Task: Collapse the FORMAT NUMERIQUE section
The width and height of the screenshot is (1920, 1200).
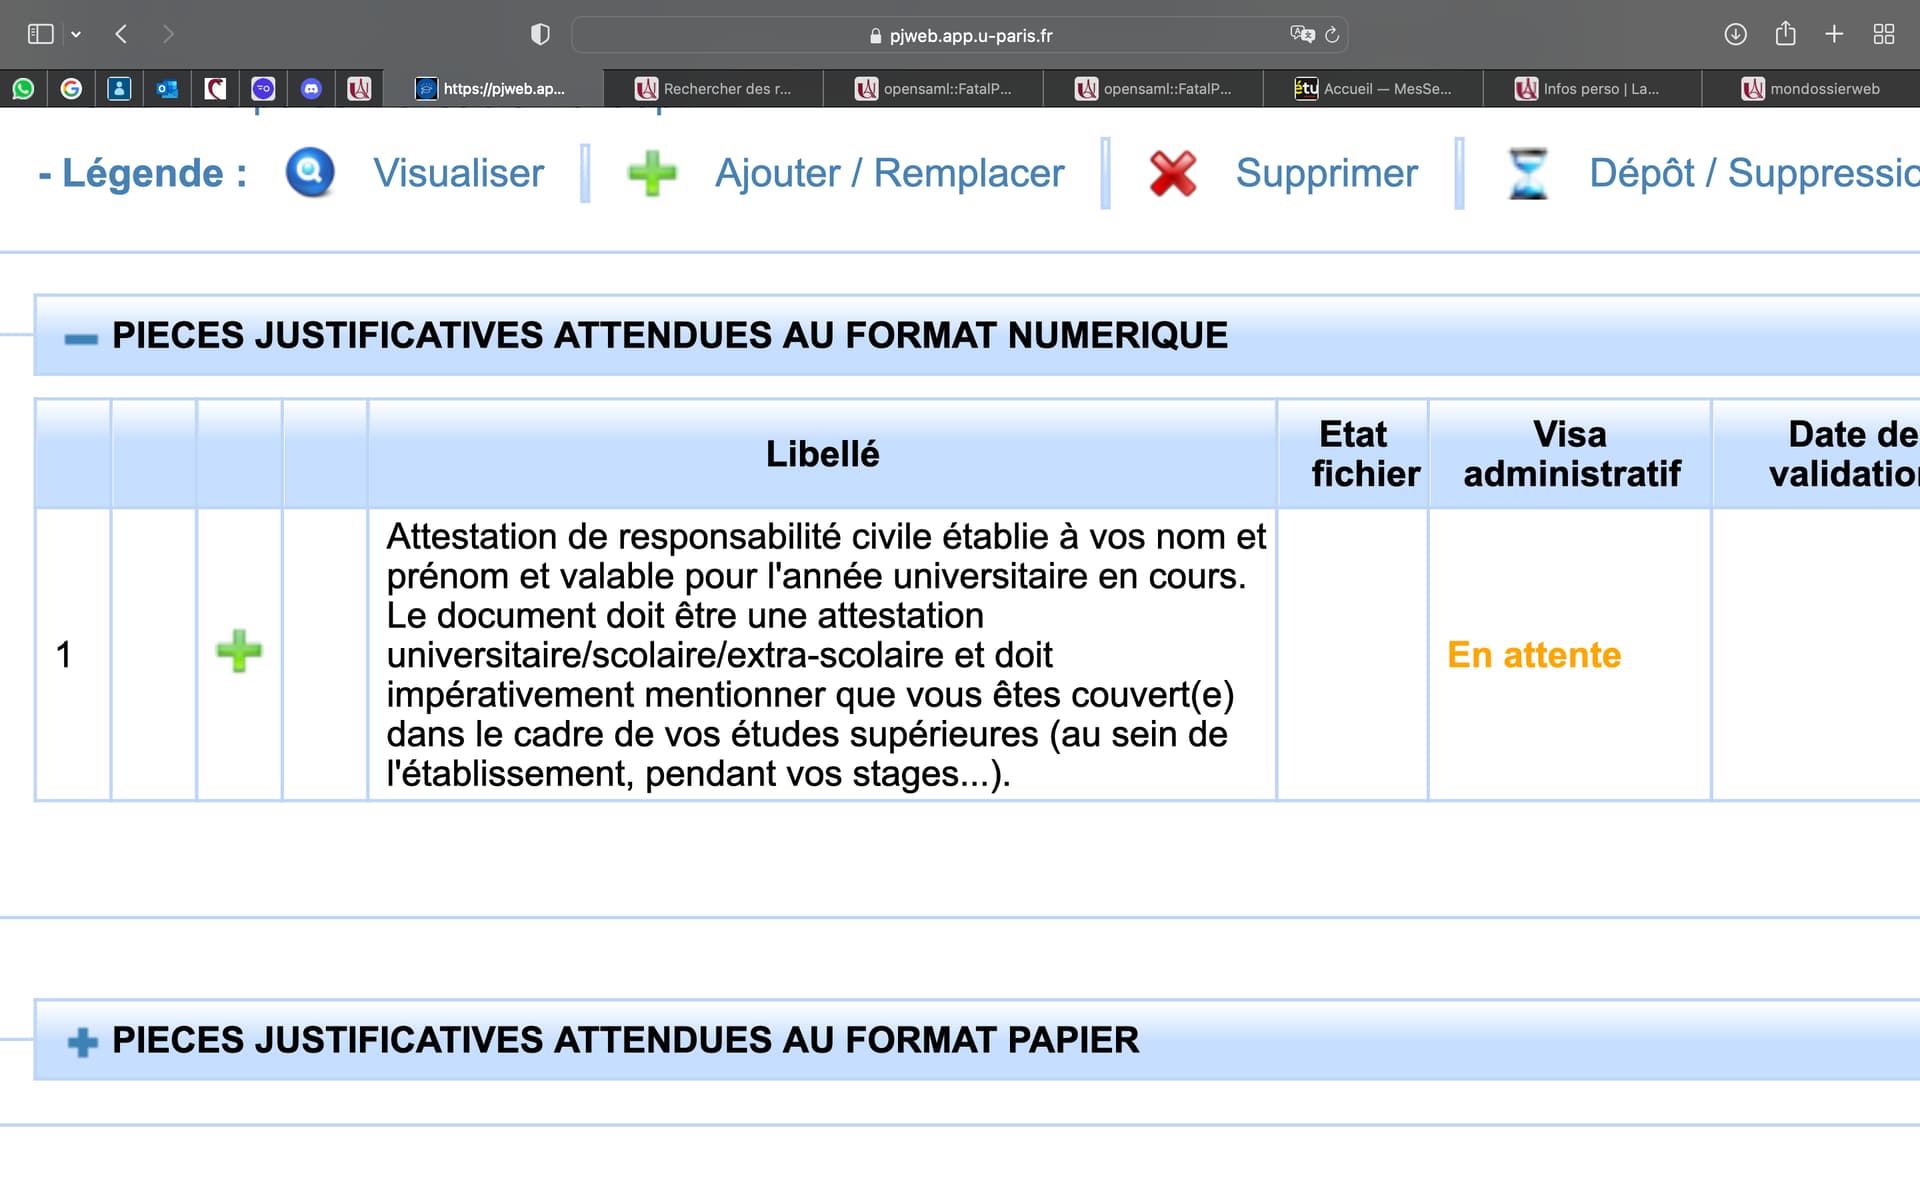Action: click(x=81, y=339)
